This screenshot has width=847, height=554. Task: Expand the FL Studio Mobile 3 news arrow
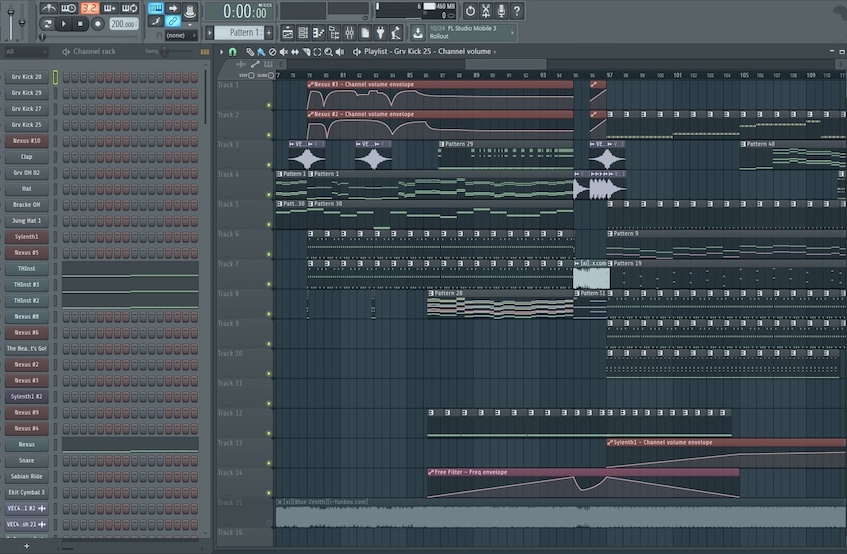click(513, 32)
